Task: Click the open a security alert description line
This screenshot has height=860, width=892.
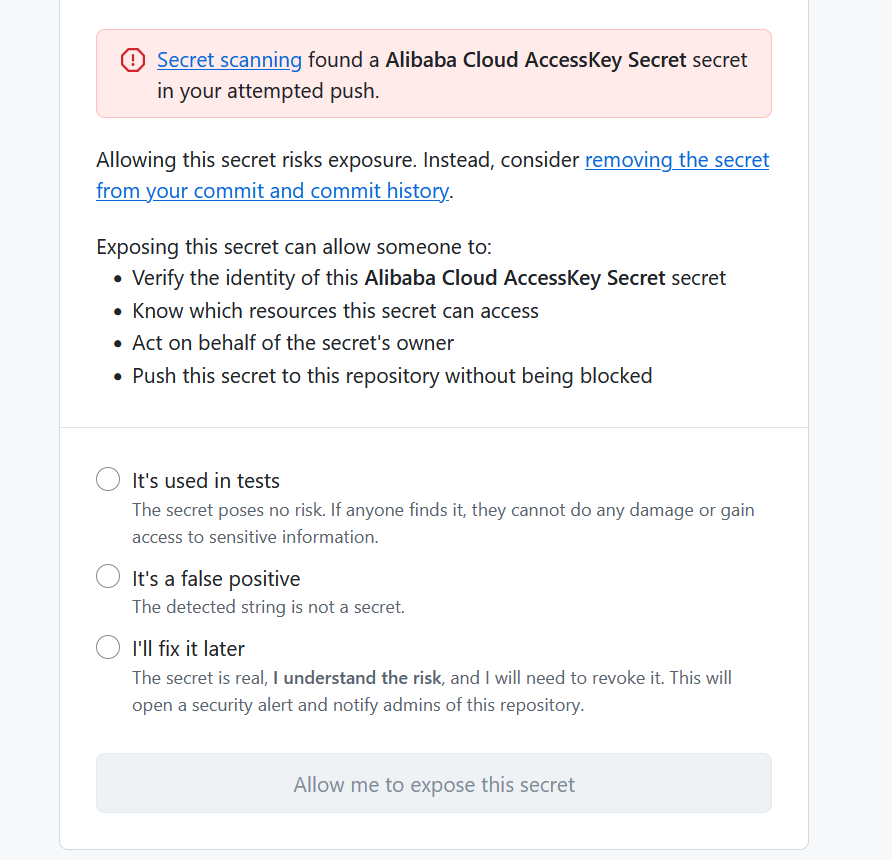Action: tap(357, 705)
